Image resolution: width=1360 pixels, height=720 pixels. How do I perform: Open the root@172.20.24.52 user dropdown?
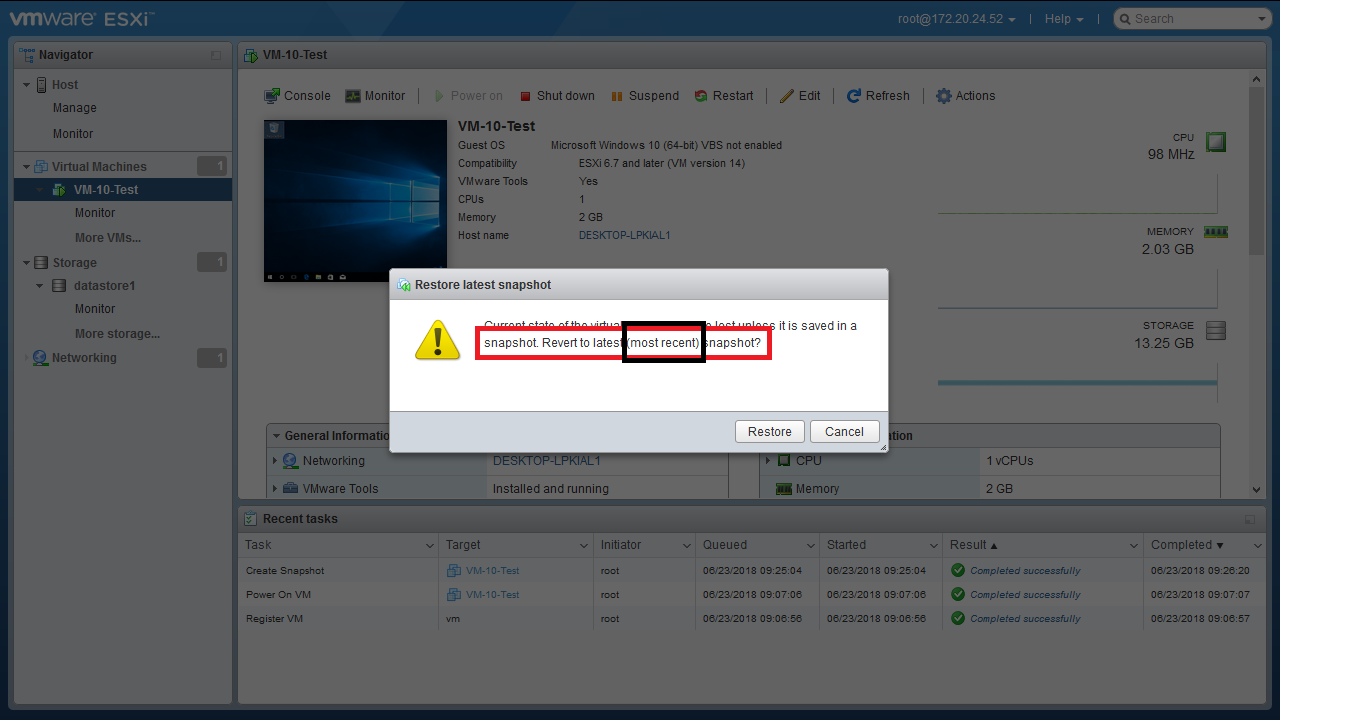pyautogui.click(x=957, y=19)
